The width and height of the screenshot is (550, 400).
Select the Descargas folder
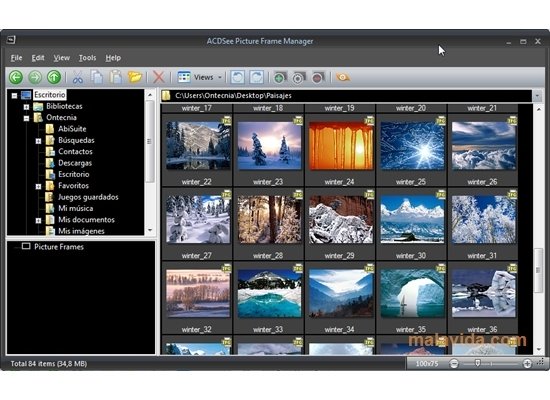pos(75,163)
